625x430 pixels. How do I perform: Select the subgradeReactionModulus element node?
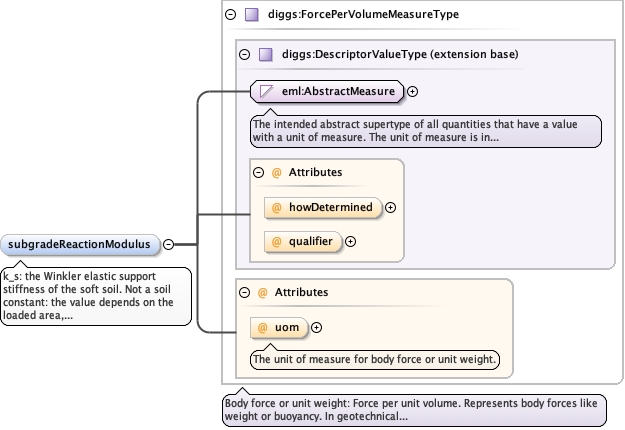[80, 244]
